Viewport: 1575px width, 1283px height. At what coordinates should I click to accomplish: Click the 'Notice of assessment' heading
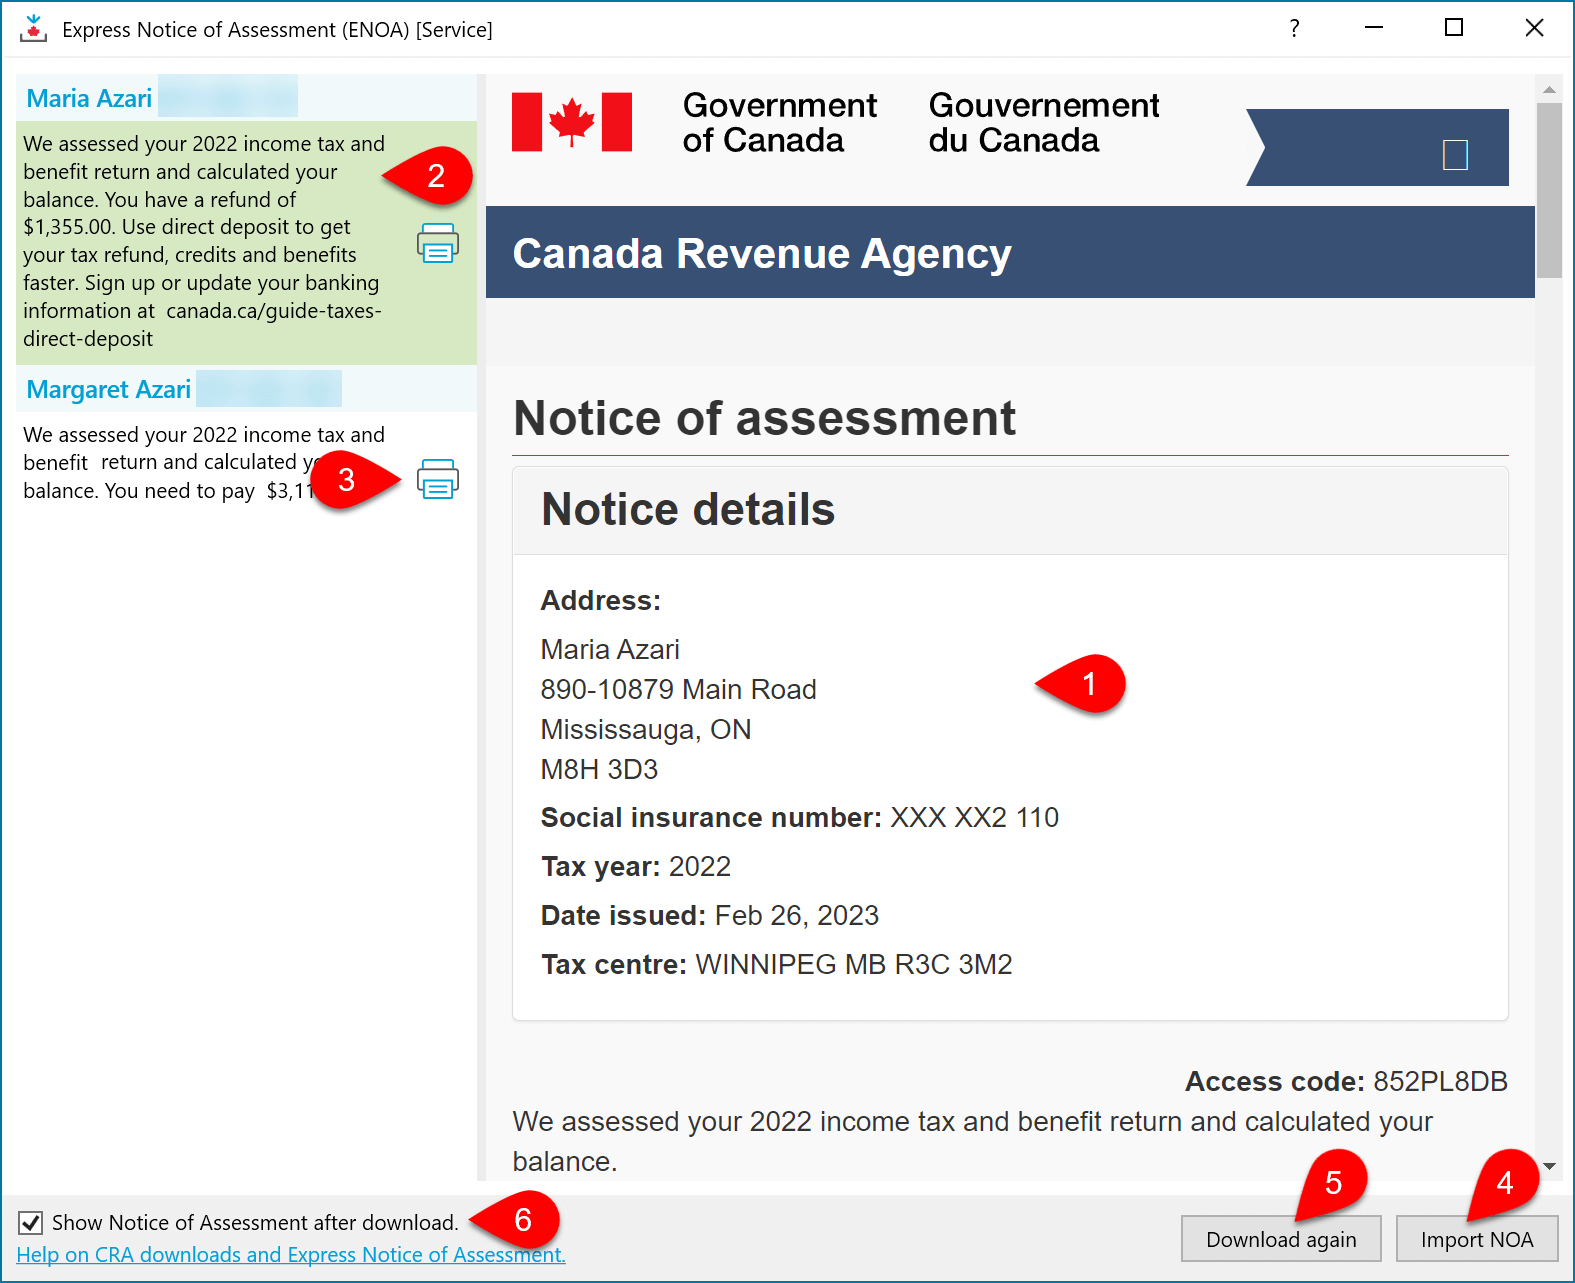pyautogui.click(x=764, y=418)
